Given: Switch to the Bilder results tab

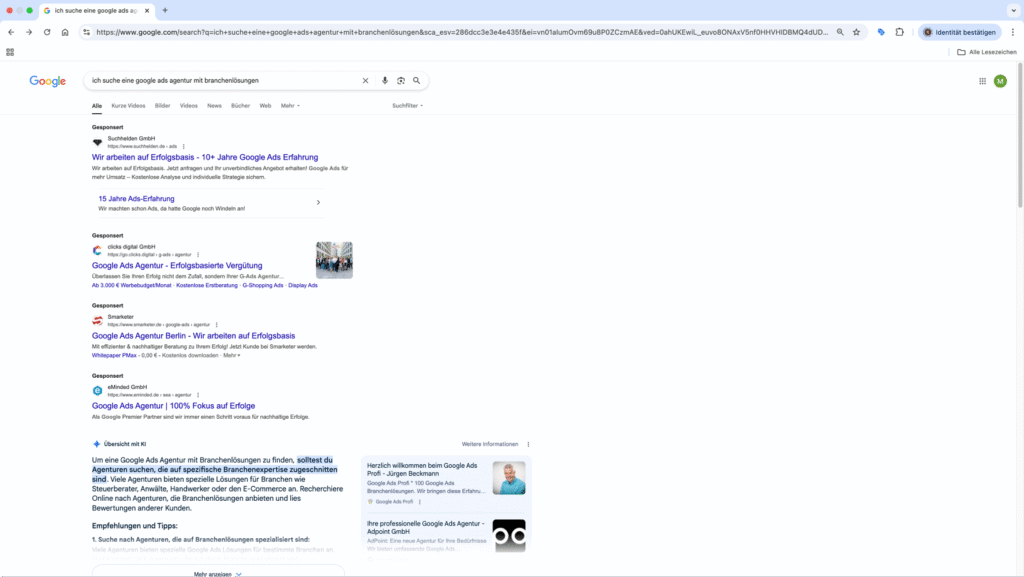Looking at the screenshot, I should pos(162,105).
